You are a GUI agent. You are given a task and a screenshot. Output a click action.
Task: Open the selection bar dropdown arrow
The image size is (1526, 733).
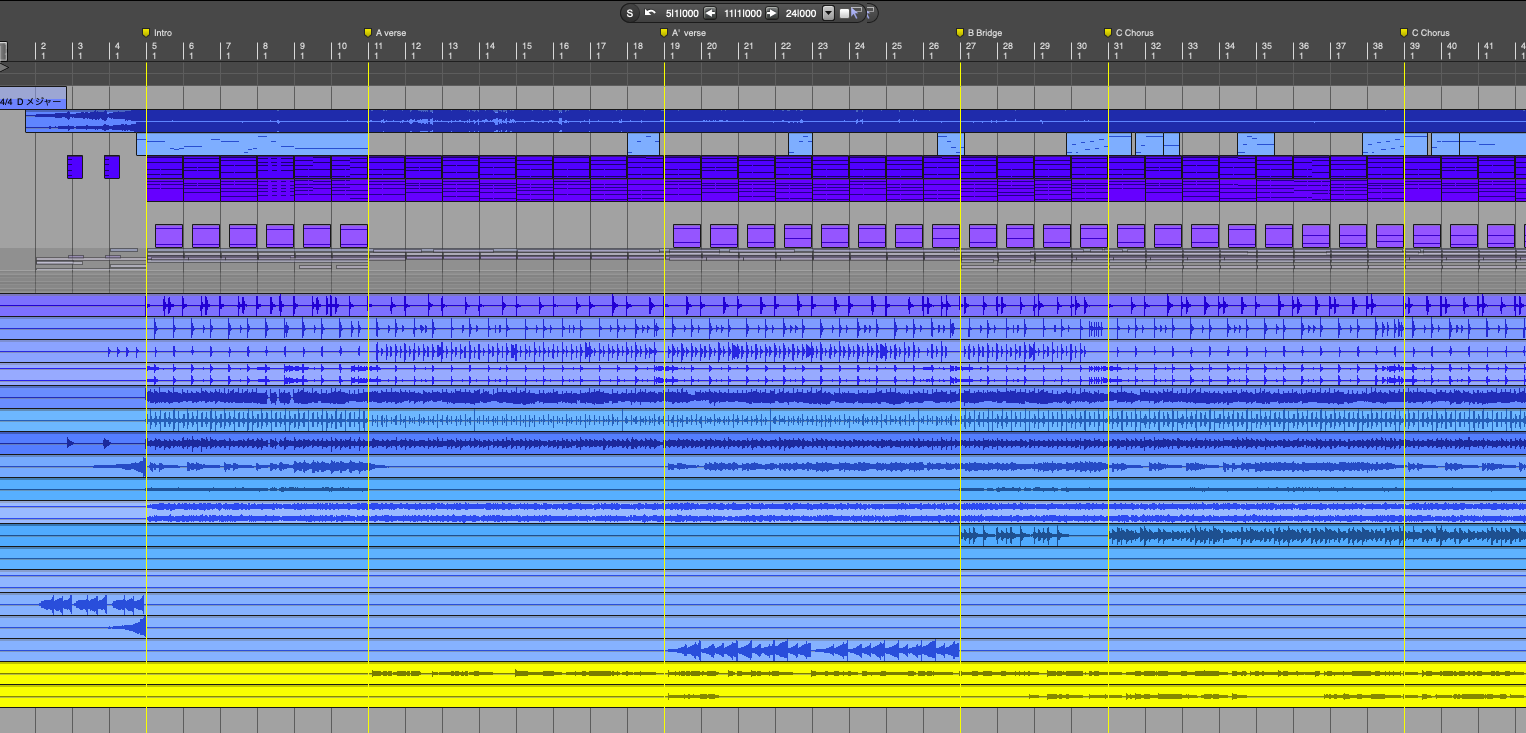point(828,13)
